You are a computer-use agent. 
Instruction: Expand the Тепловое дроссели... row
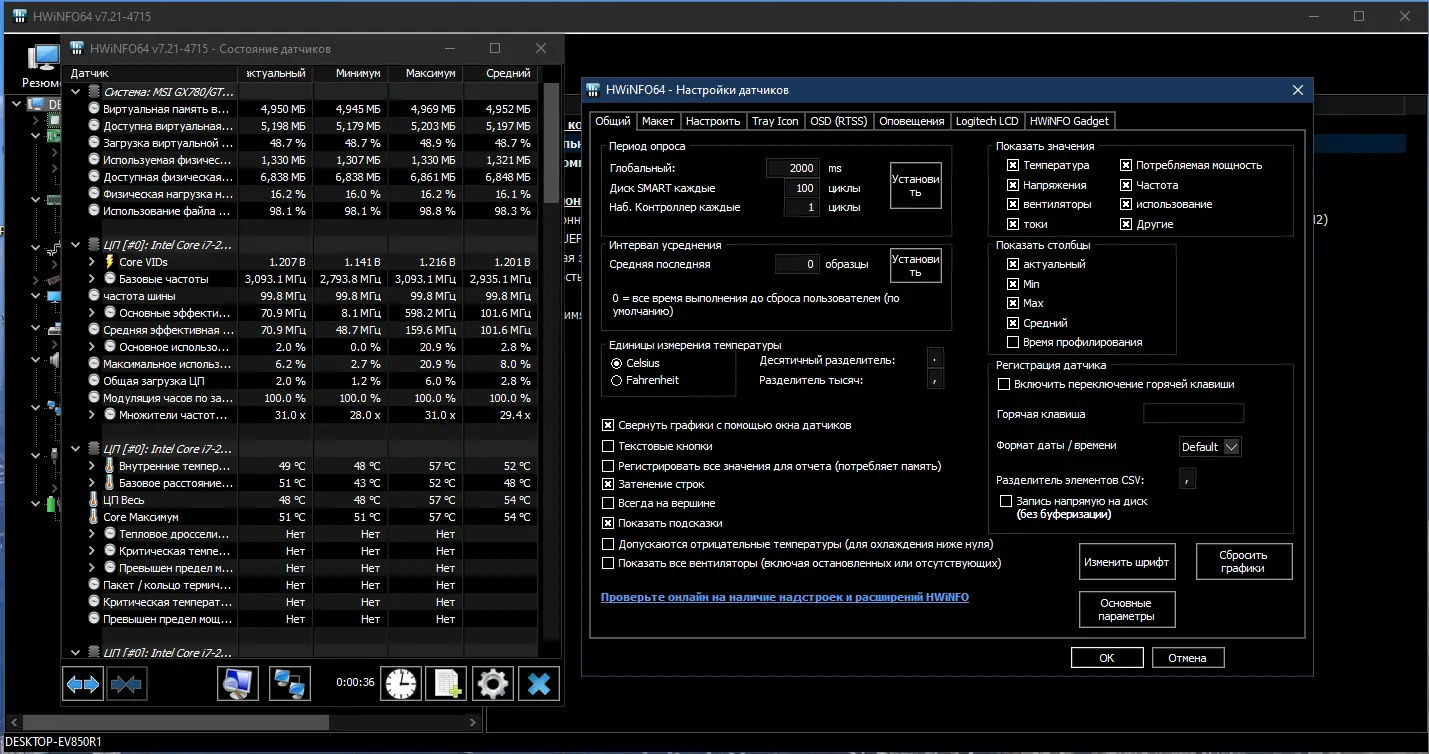92,534
